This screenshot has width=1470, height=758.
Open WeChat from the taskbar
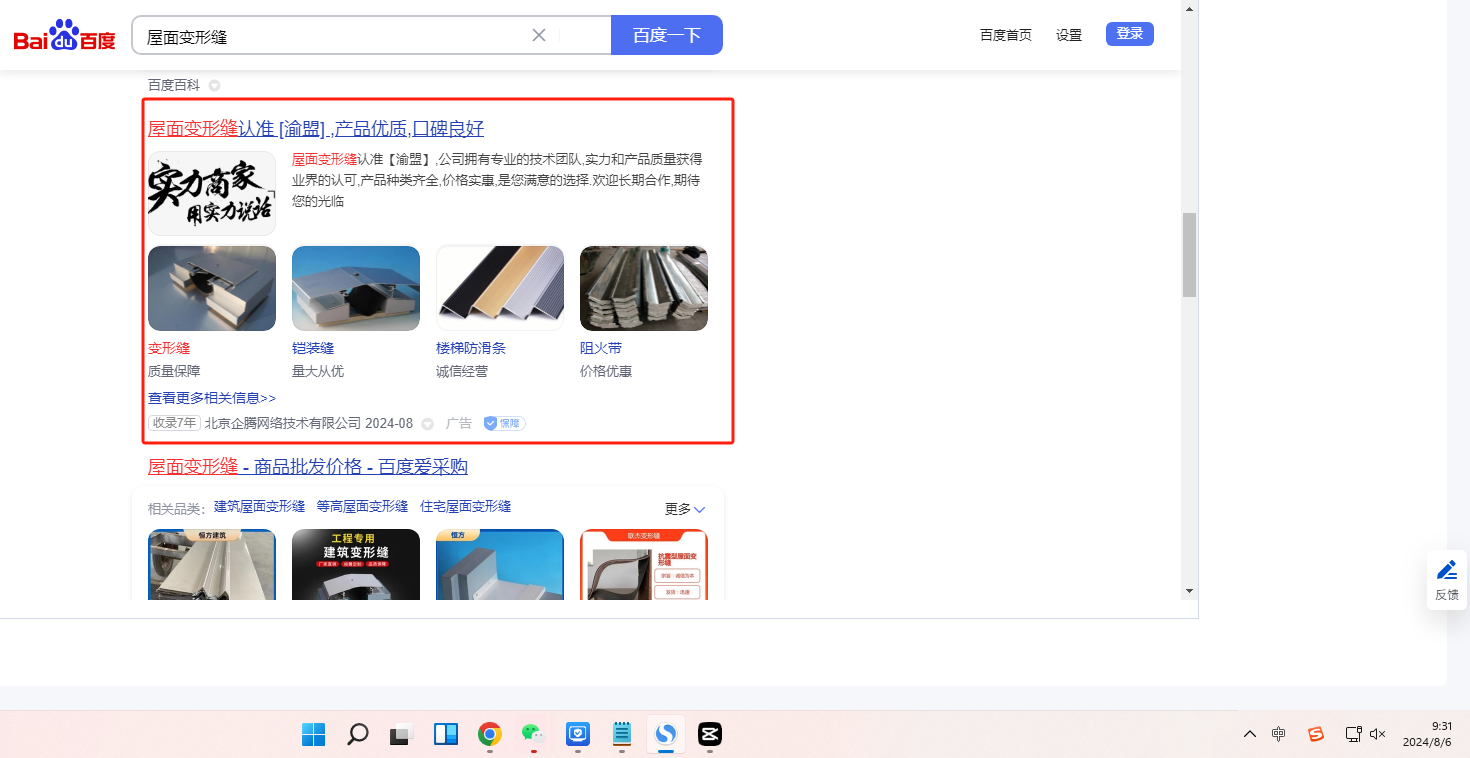533,735
